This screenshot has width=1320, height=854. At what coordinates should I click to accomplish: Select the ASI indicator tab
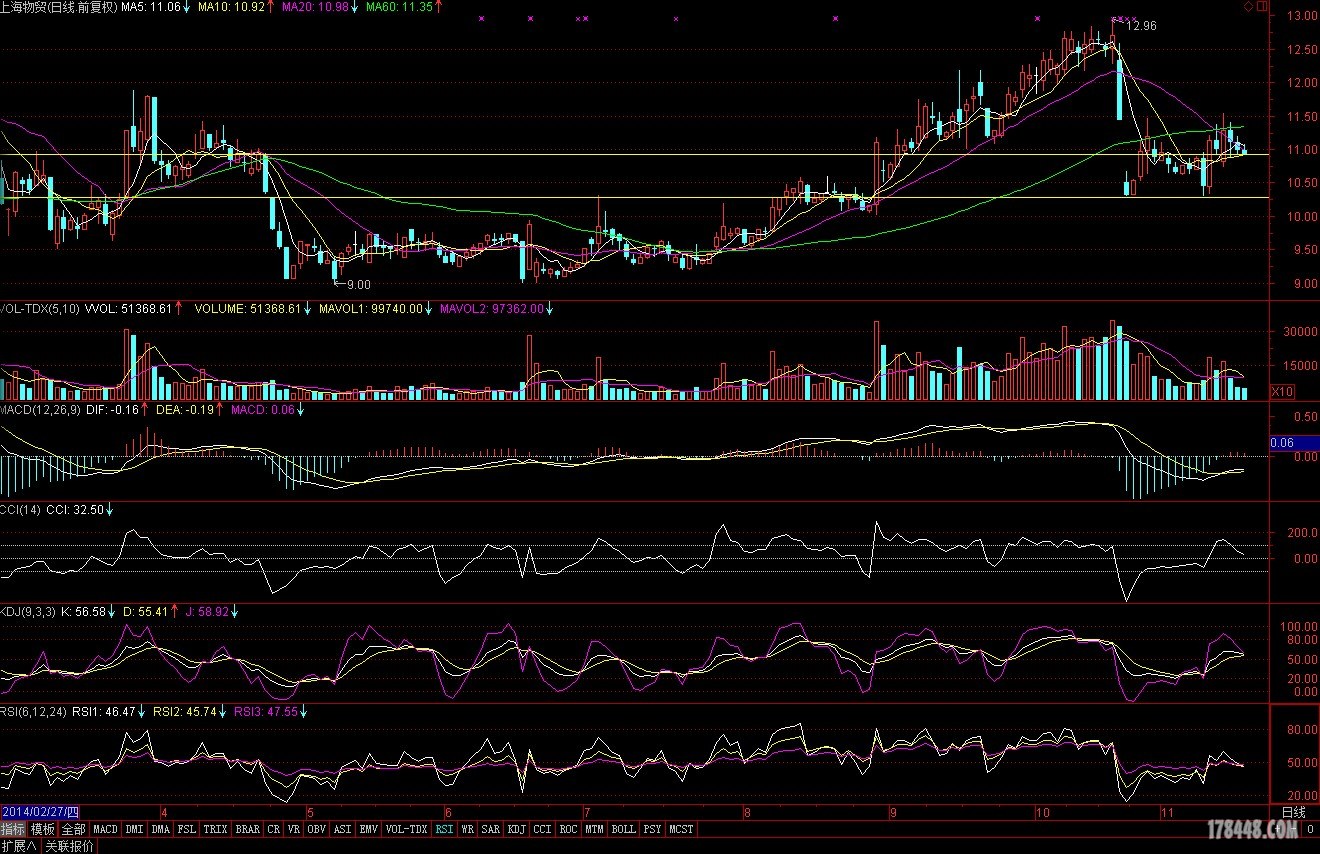[342, 829]
